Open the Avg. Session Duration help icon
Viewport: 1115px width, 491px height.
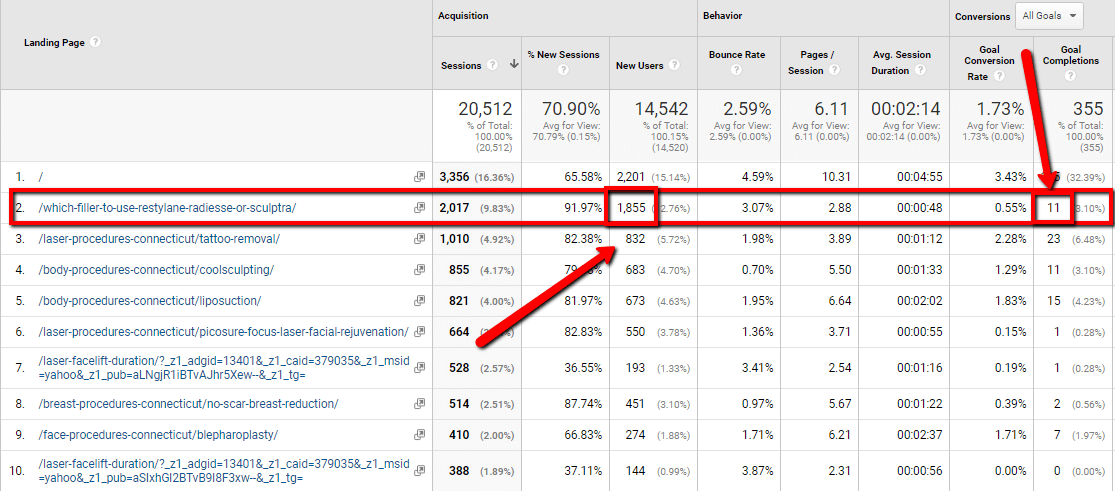pos(920,70)
